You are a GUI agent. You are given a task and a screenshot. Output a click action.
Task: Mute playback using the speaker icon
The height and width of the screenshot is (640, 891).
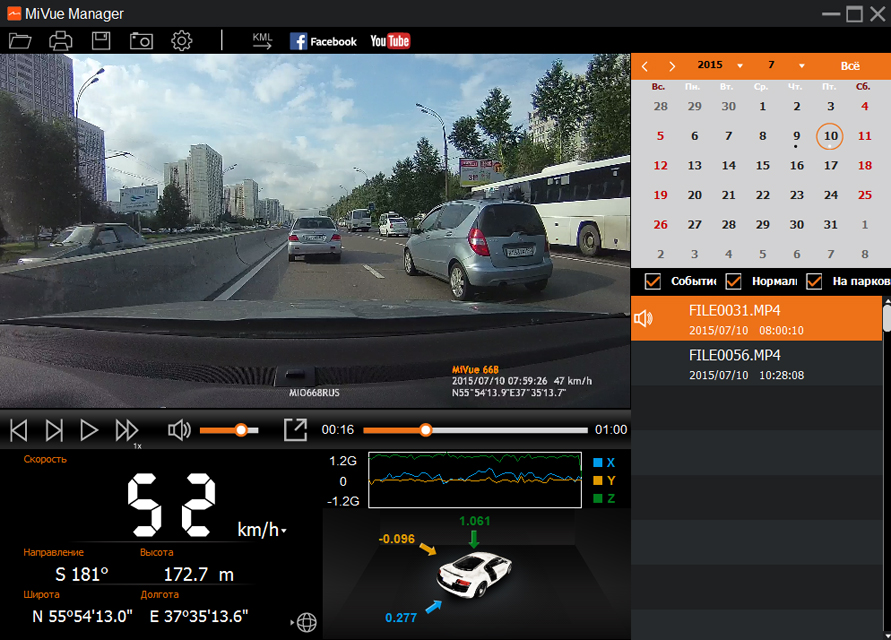[x=179, y=430]
